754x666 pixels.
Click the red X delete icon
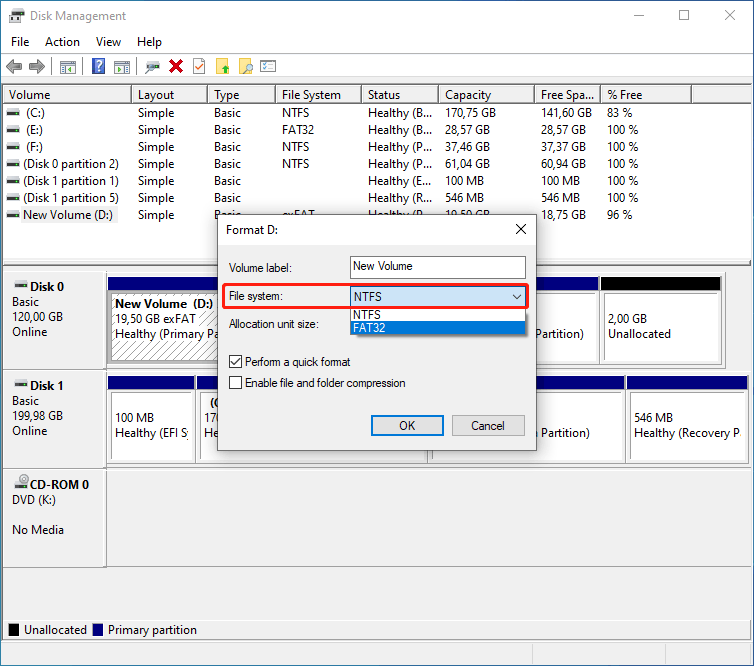coord(176,66)
